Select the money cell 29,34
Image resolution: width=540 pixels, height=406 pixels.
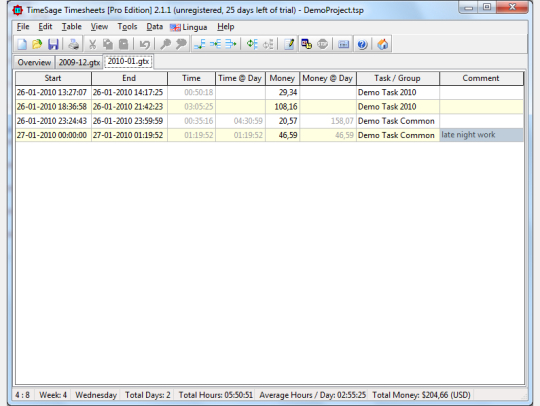point(282,92)
